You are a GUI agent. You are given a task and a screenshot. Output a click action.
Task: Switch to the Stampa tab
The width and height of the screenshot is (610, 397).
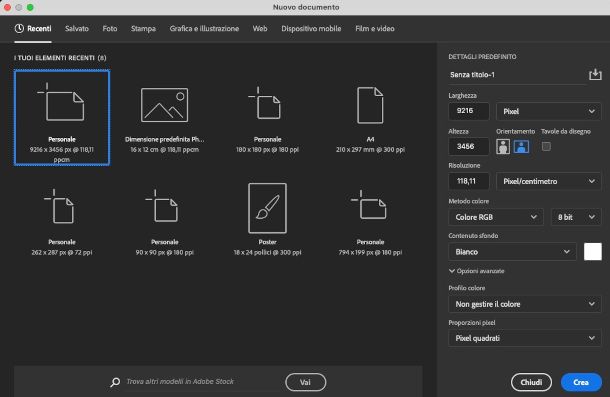[143, 28]
